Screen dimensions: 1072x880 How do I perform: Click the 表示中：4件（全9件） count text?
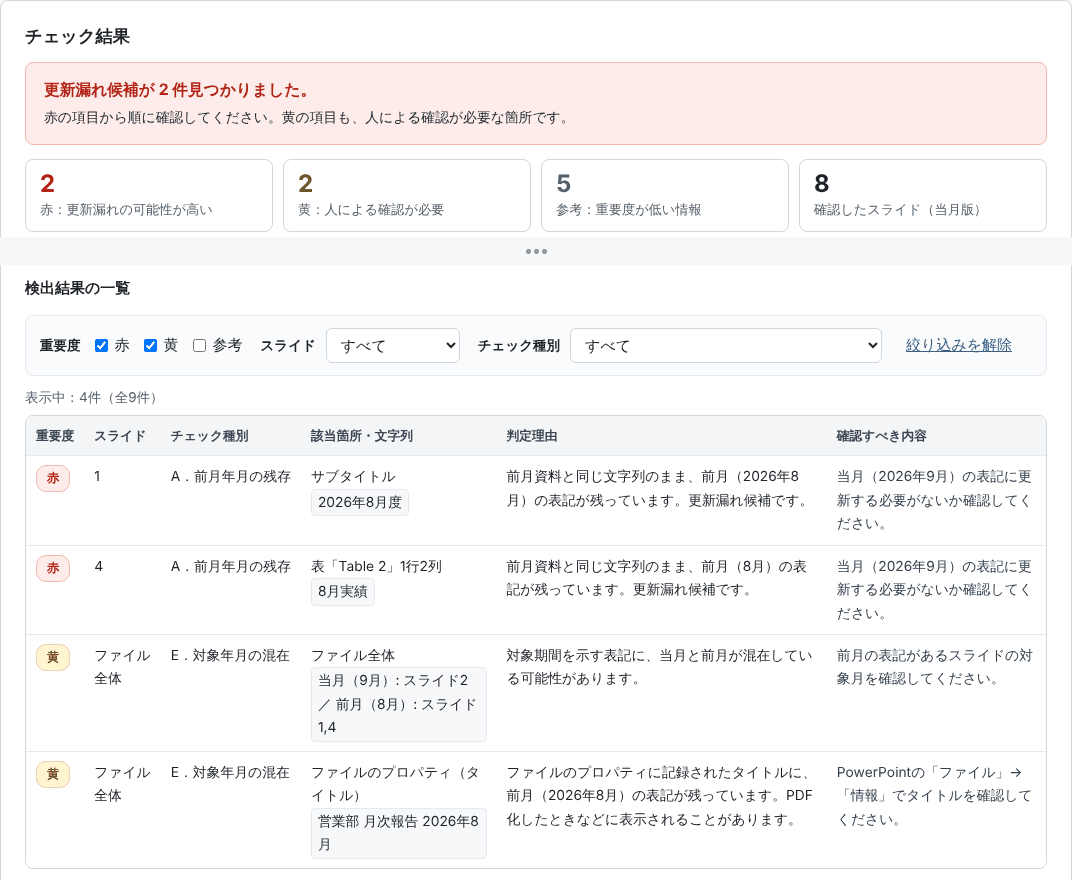(x=94, y=397)
